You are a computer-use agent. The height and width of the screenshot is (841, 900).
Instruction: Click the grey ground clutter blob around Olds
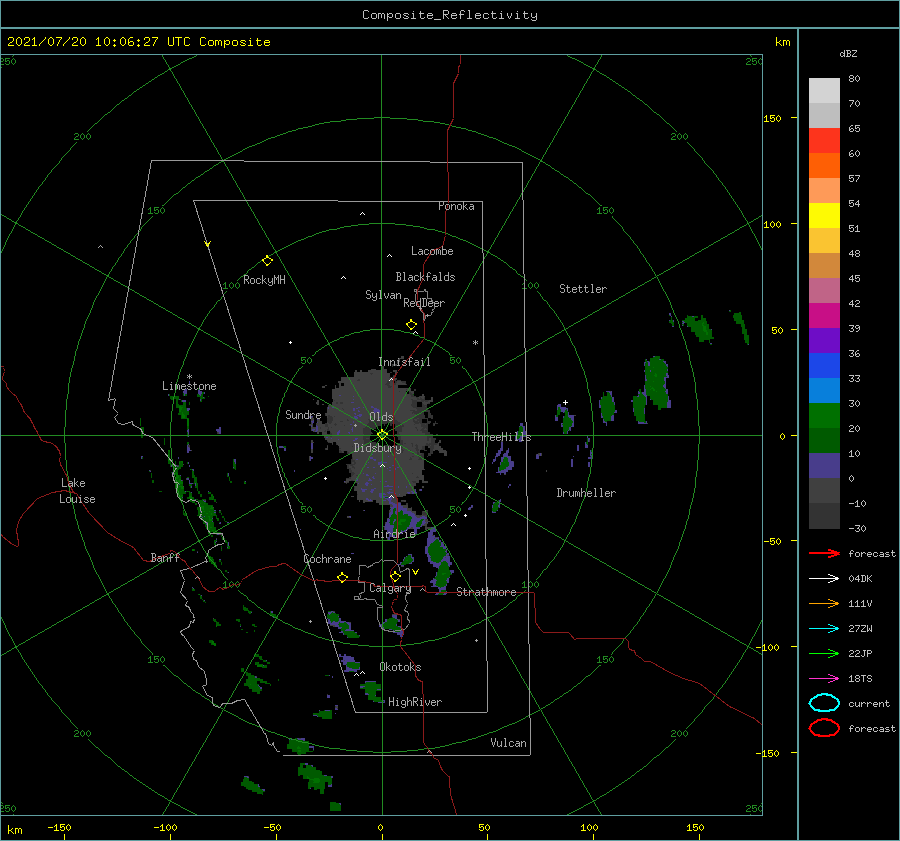382,436
